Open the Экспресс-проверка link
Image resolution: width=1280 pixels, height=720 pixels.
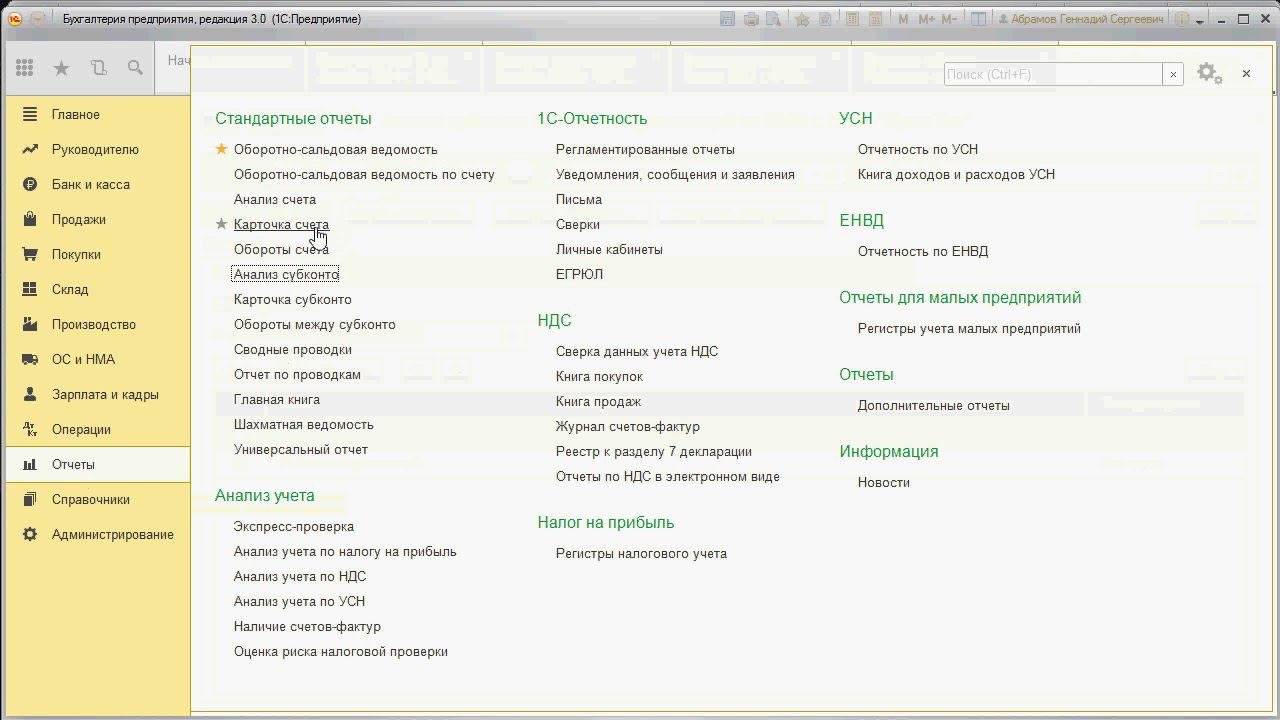point(294,526)
